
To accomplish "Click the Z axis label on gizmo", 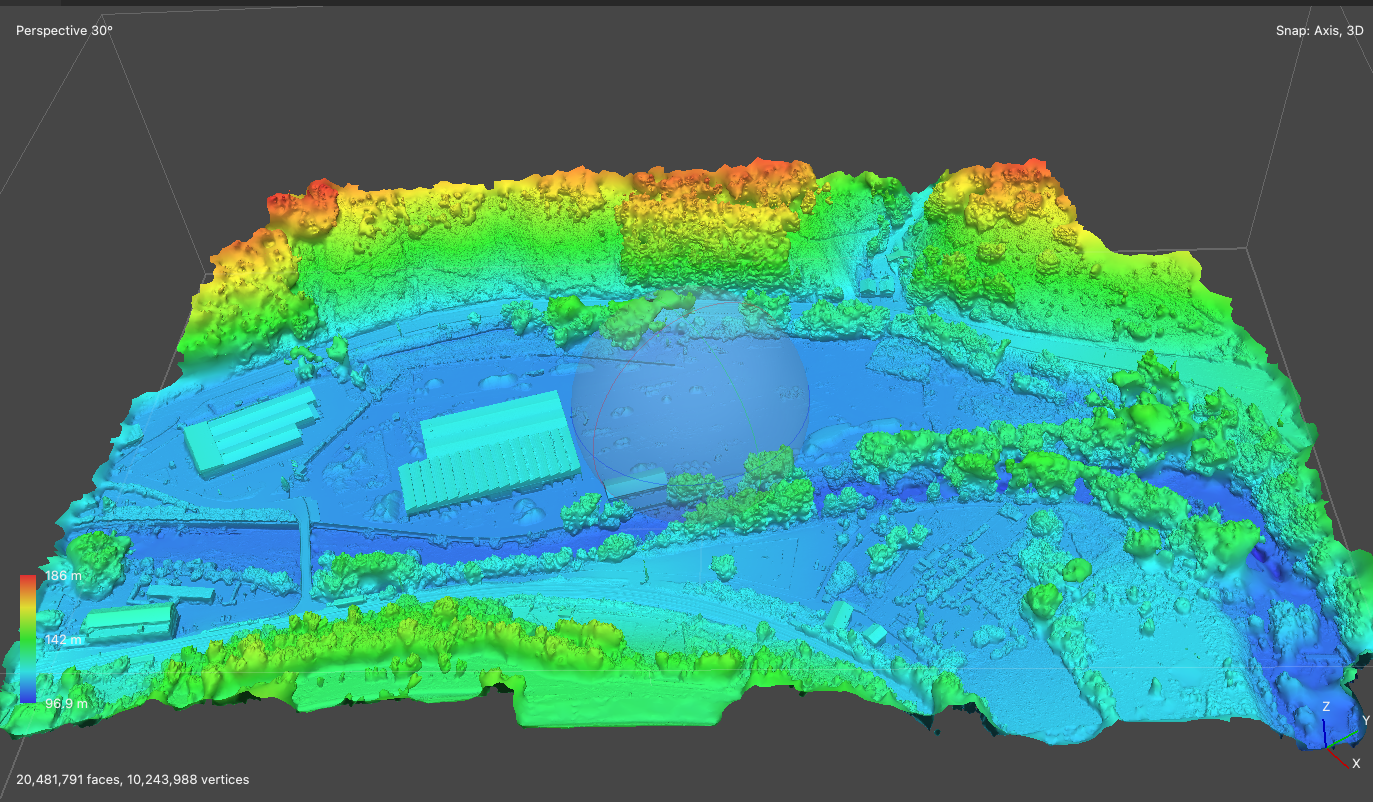I will (1326, 706).
